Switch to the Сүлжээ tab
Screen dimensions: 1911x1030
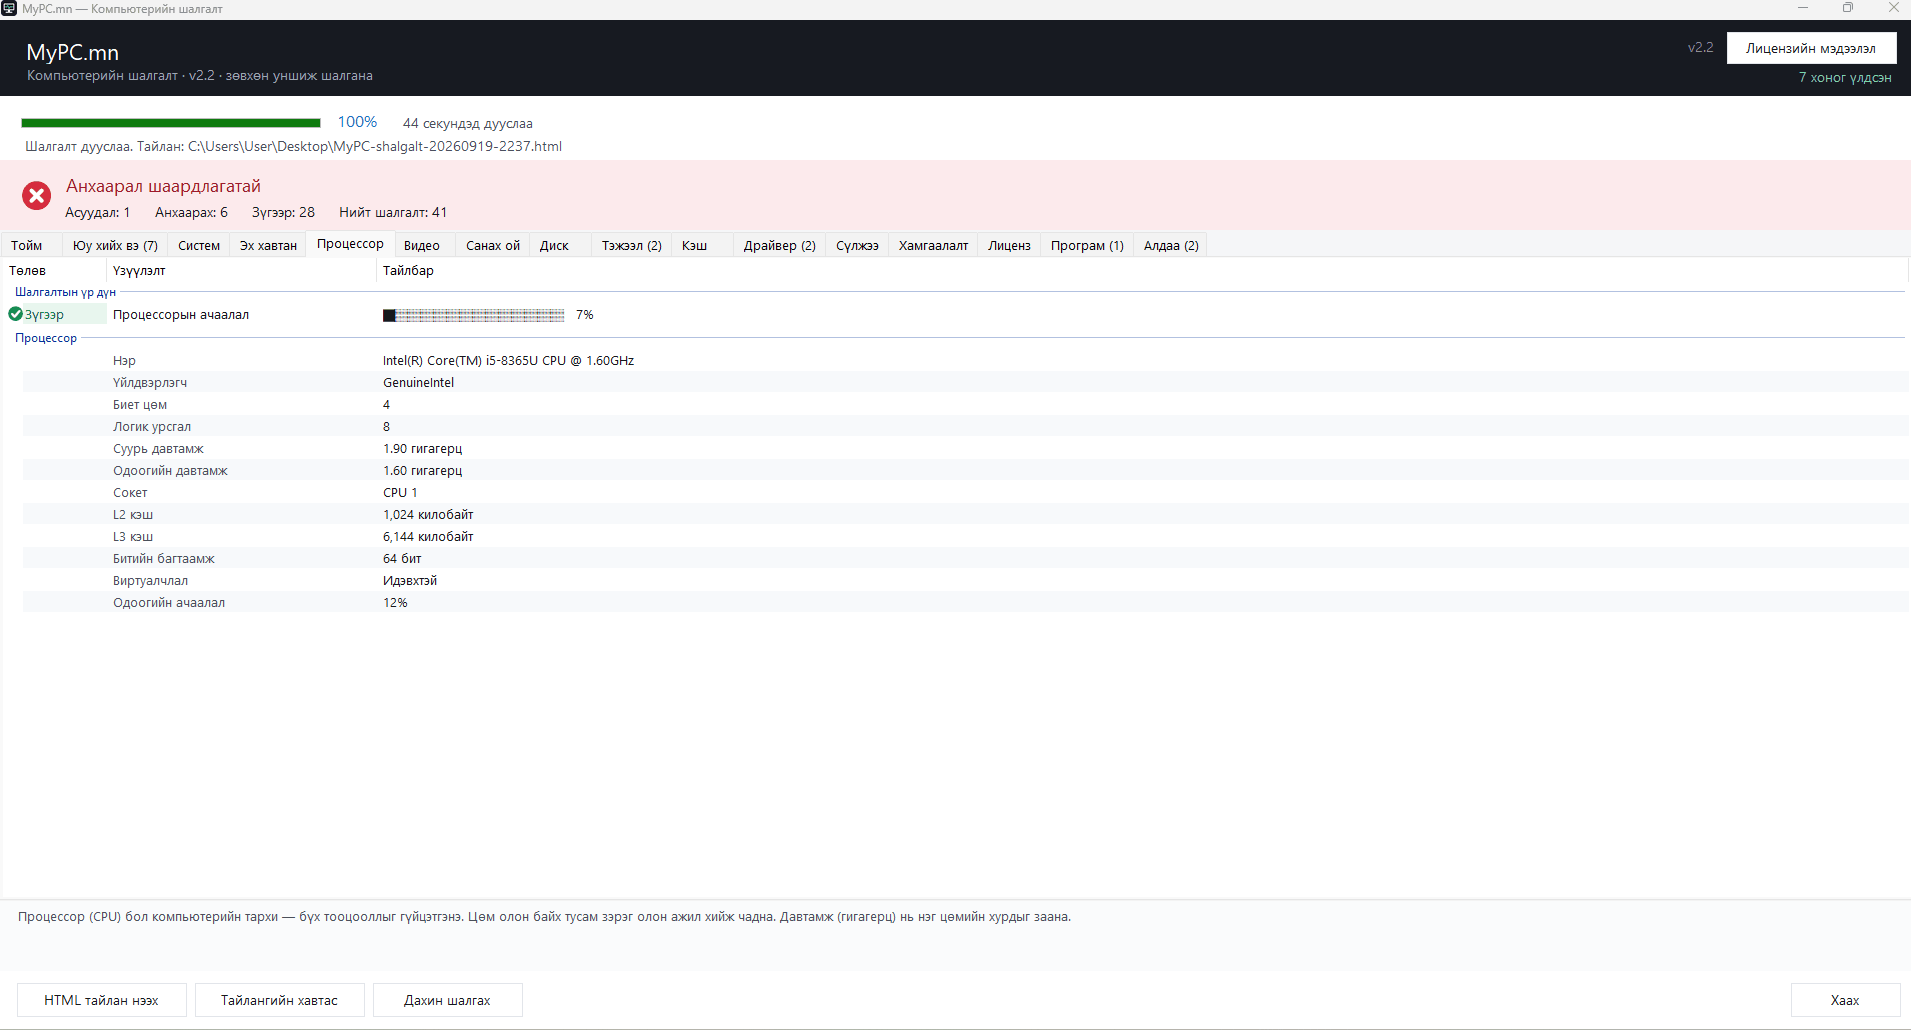tap(858, 245)
